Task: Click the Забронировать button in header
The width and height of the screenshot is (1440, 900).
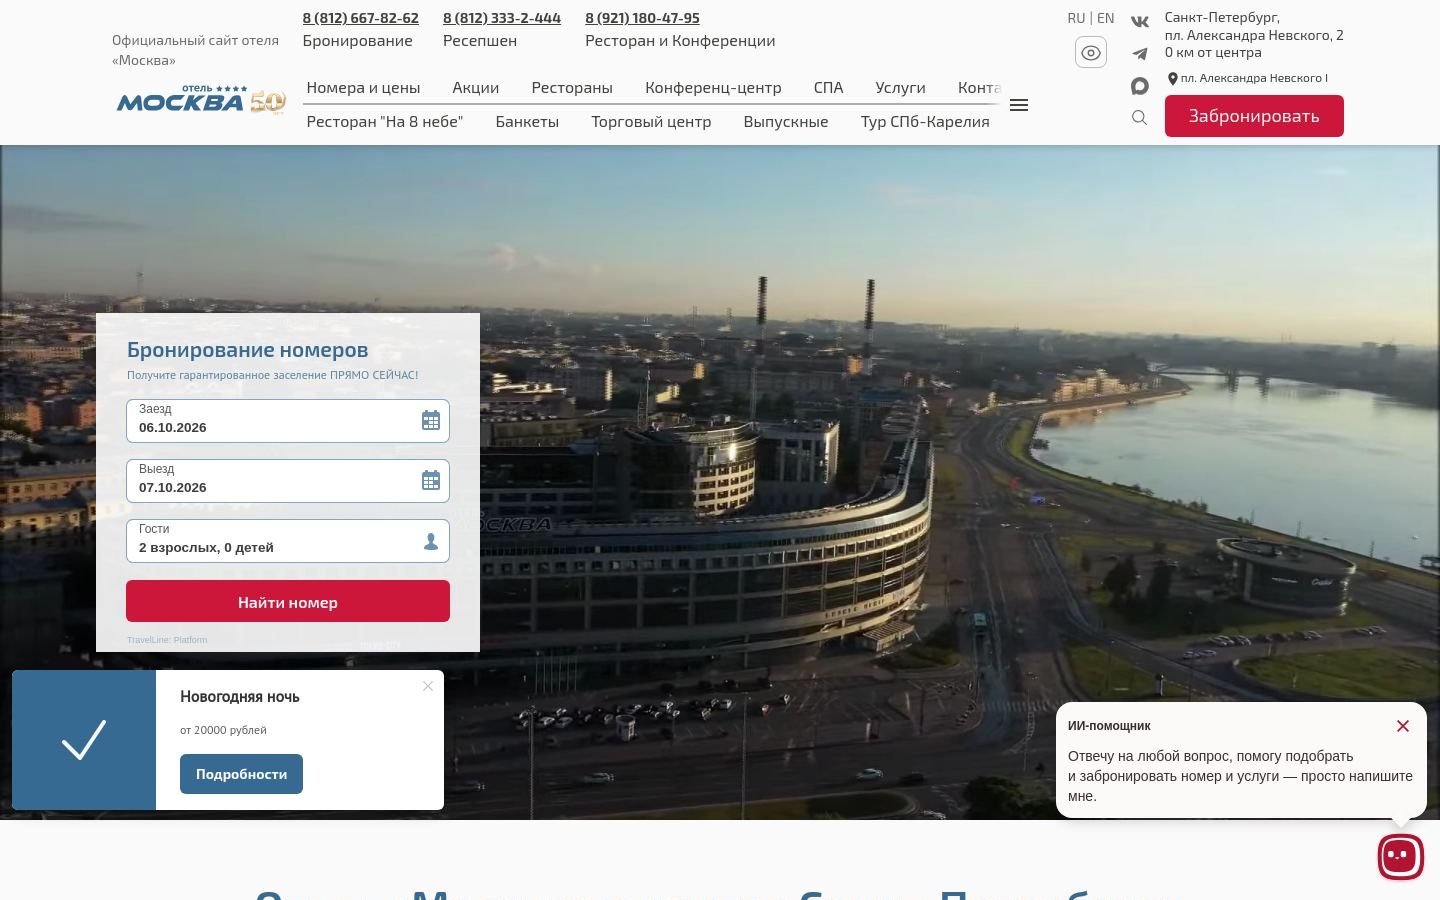Action: pyautogui.click(x=1254, y=116)
